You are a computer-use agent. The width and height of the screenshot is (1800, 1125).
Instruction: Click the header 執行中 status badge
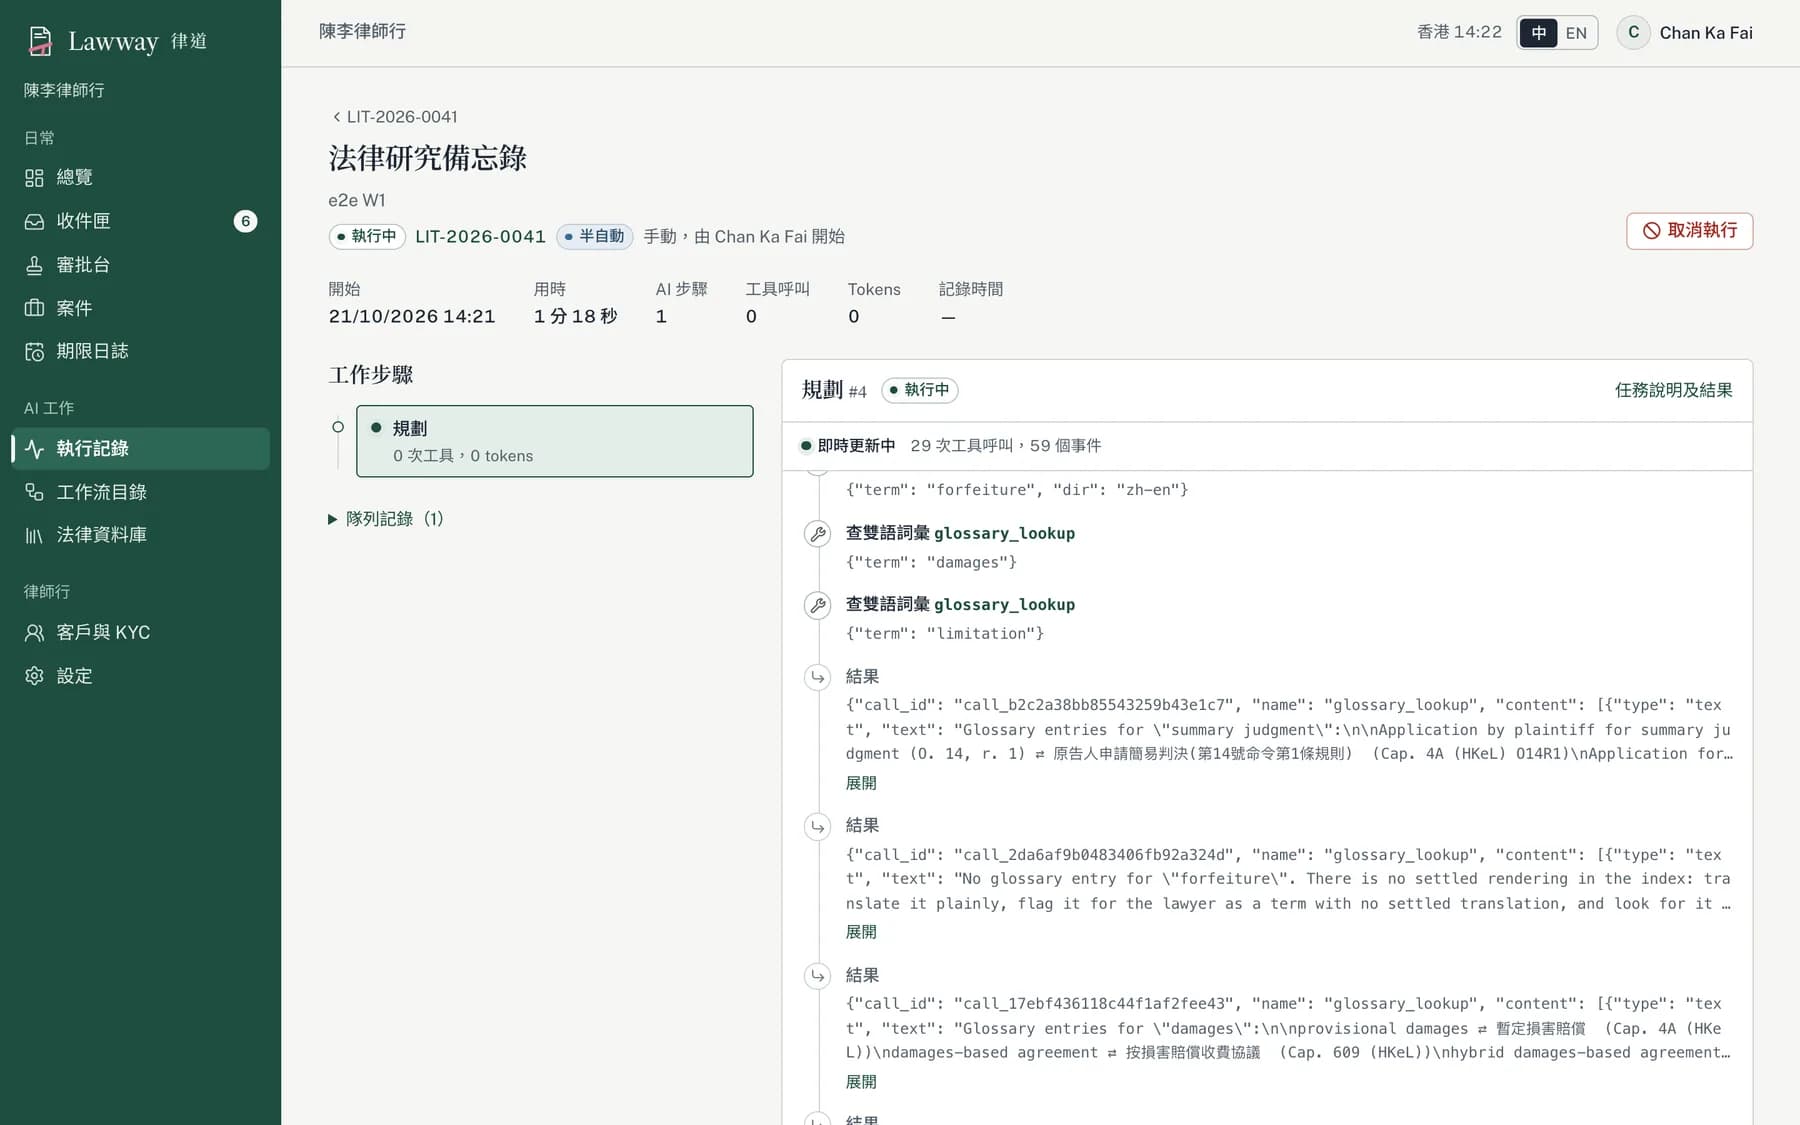[x=367, y=237]
